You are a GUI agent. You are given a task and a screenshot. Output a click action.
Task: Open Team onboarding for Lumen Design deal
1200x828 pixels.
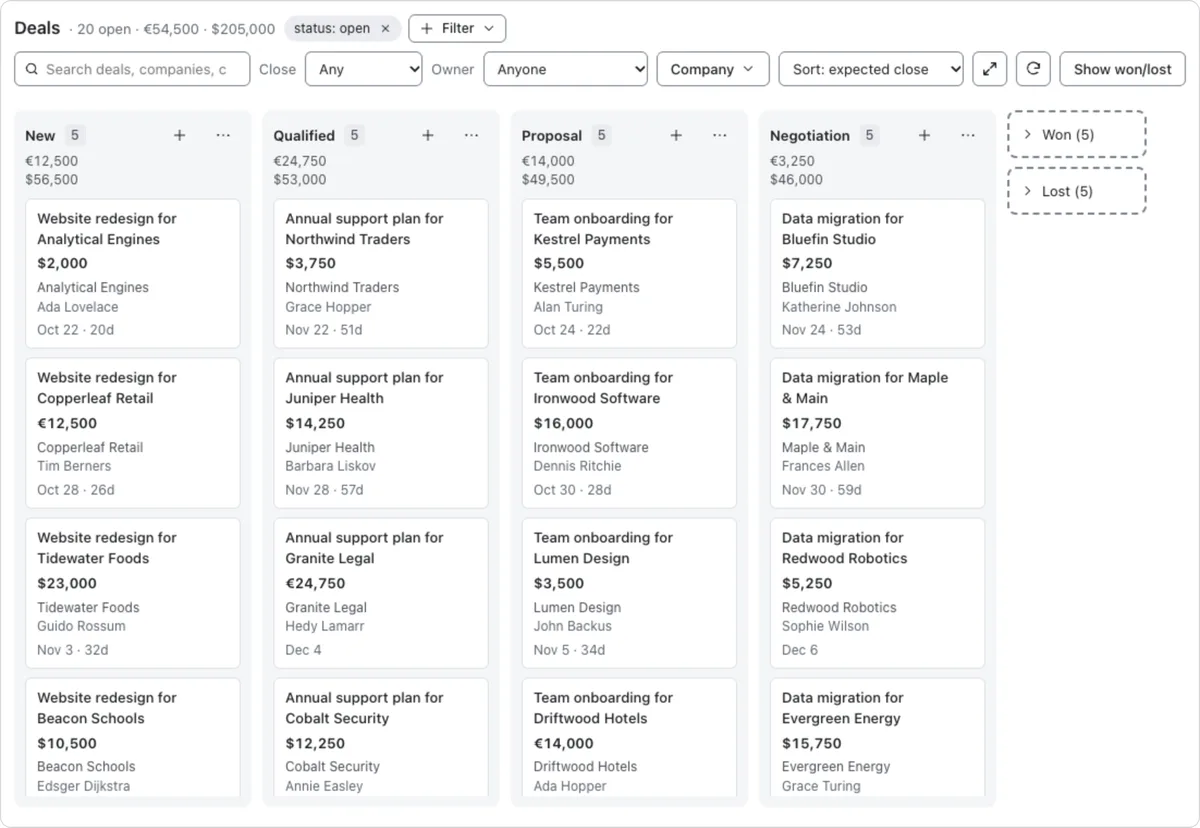[x=629, y=593]
